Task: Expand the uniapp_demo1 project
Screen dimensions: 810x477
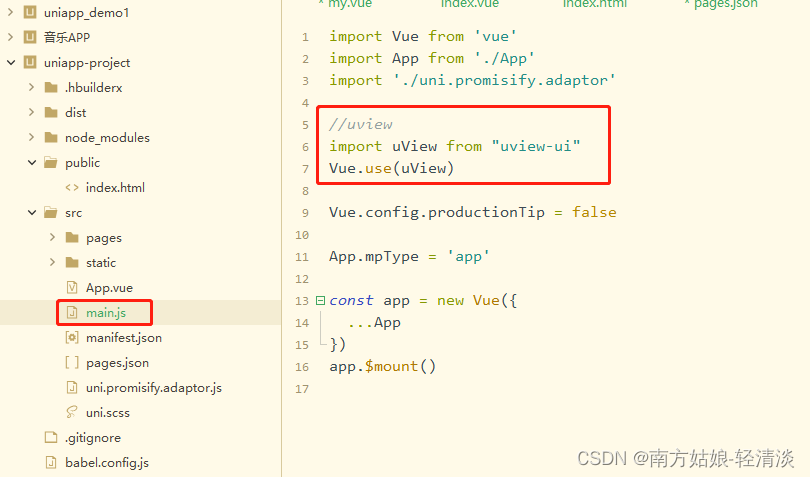Action: coord(10,12)
